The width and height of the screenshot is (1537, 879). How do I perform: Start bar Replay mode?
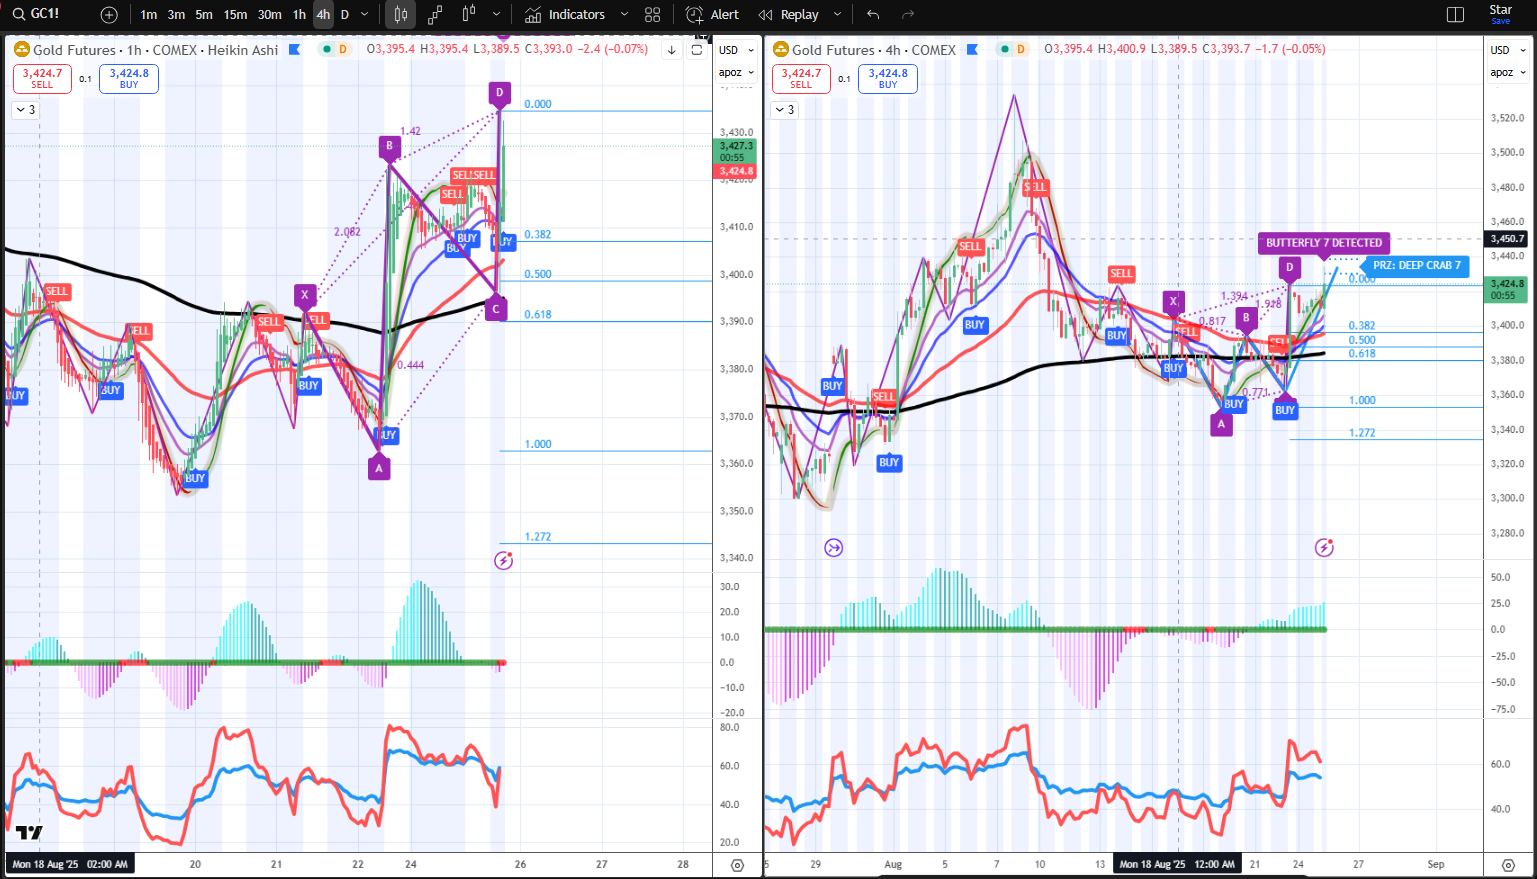(788, 15)
